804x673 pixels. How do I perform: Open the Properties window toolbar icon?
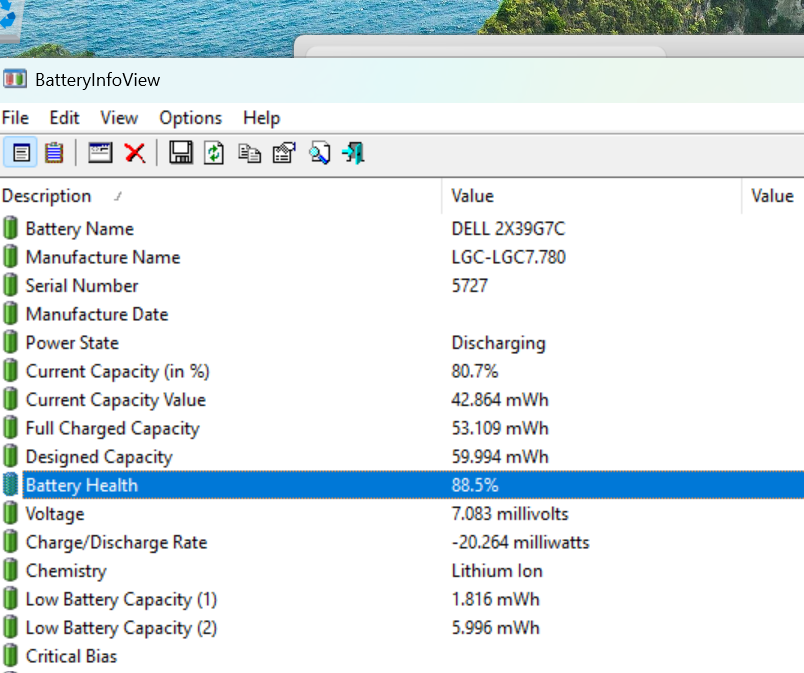(100, 153)
